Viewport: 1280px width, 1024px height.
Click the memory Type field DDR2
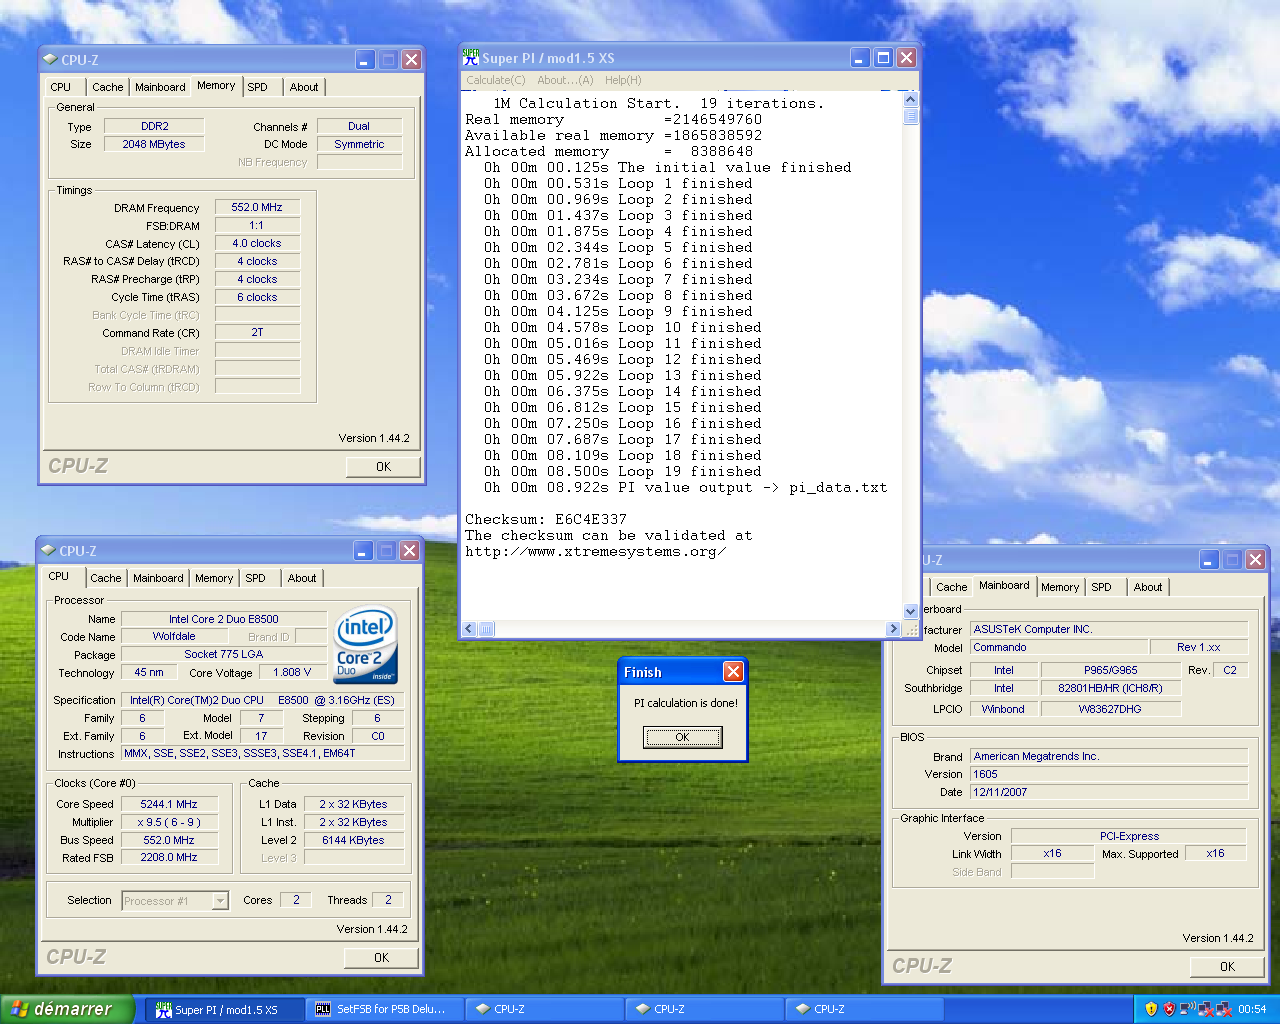[x=155, y=127]
